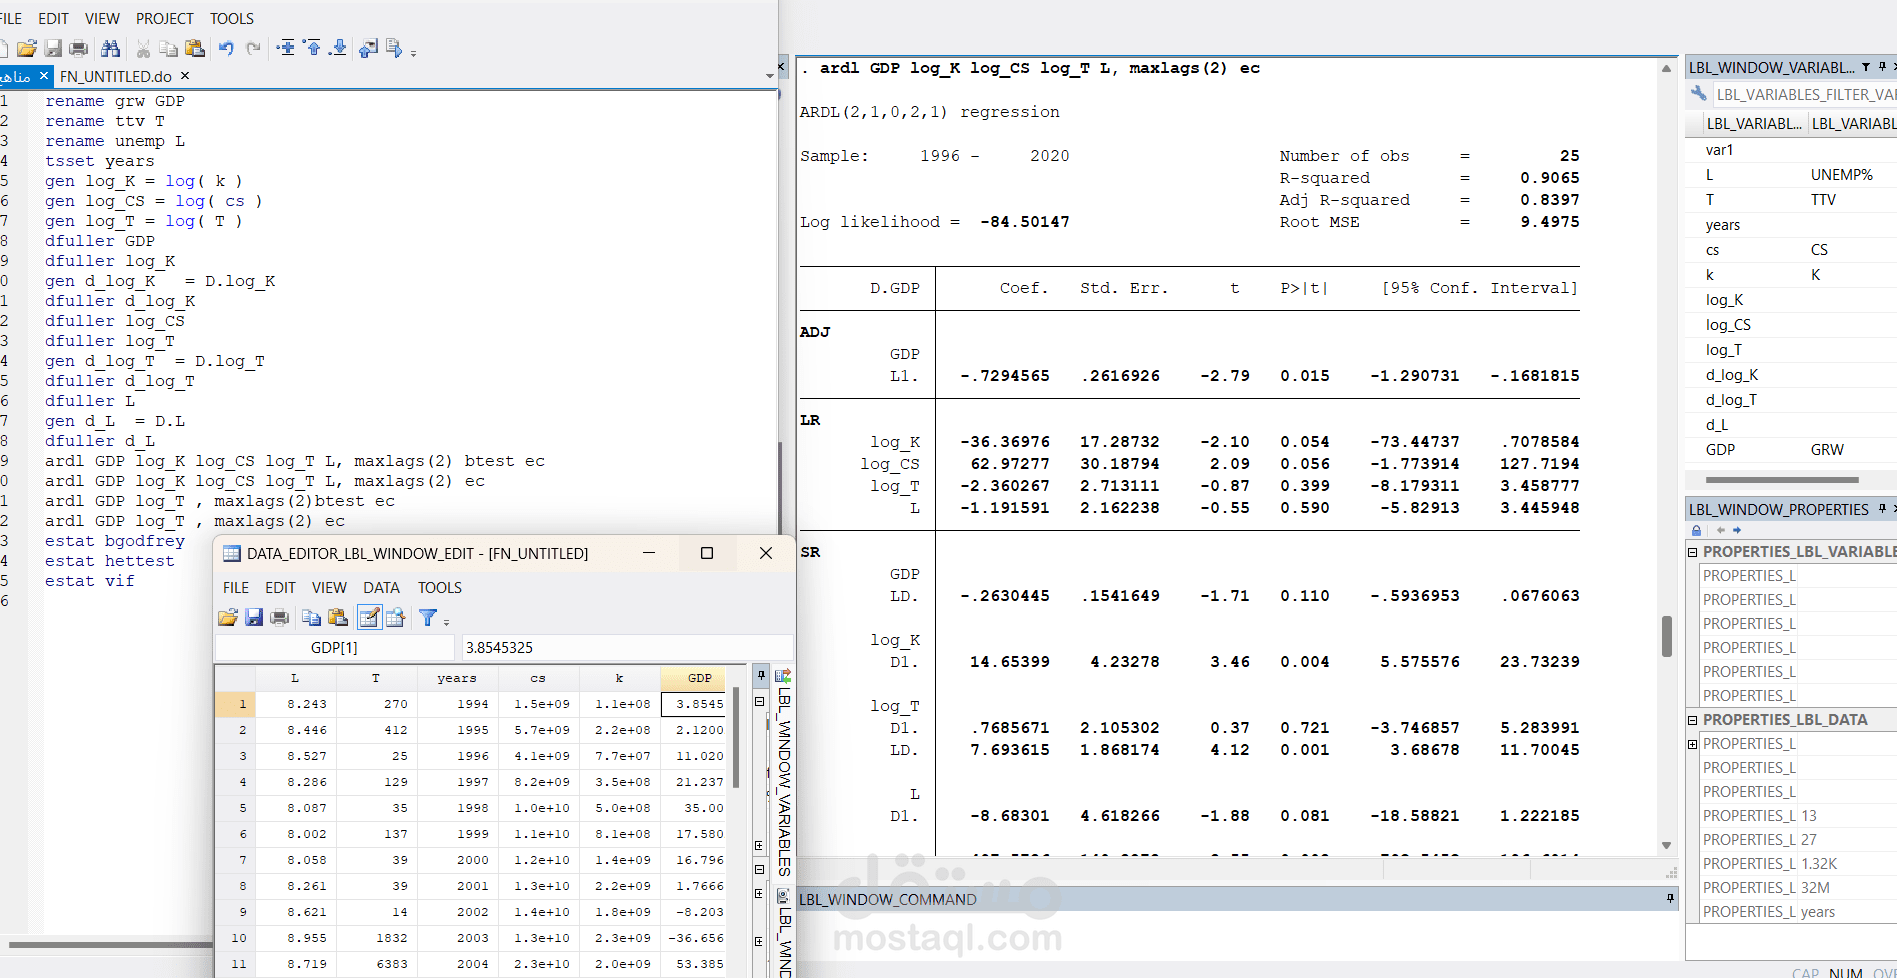The image size is (1897, 978).
Task: Collapse the PROPERTIES_LBL_VARIABLE section
Action: tap(1693, 552)
